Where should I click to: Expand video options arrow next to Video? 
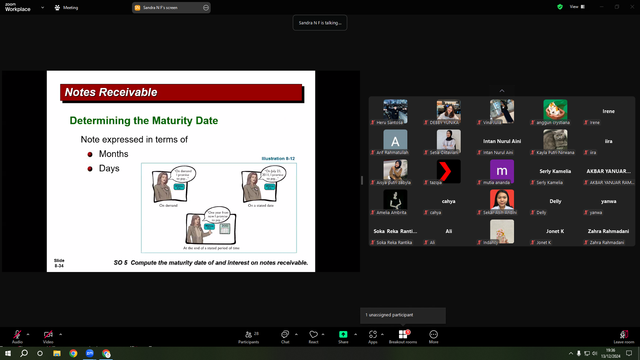pos(60,334)
